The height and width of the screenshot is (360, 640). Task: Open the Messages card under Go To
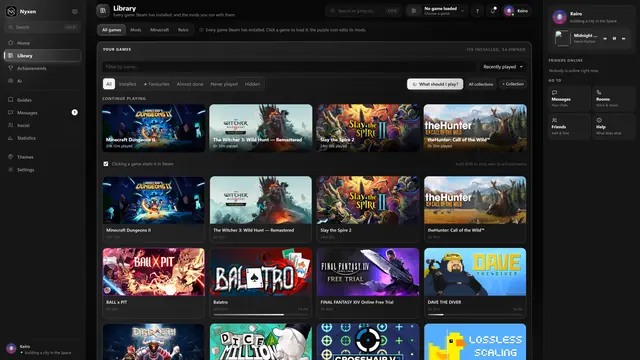pyautogui.click(x=569, y=98)
